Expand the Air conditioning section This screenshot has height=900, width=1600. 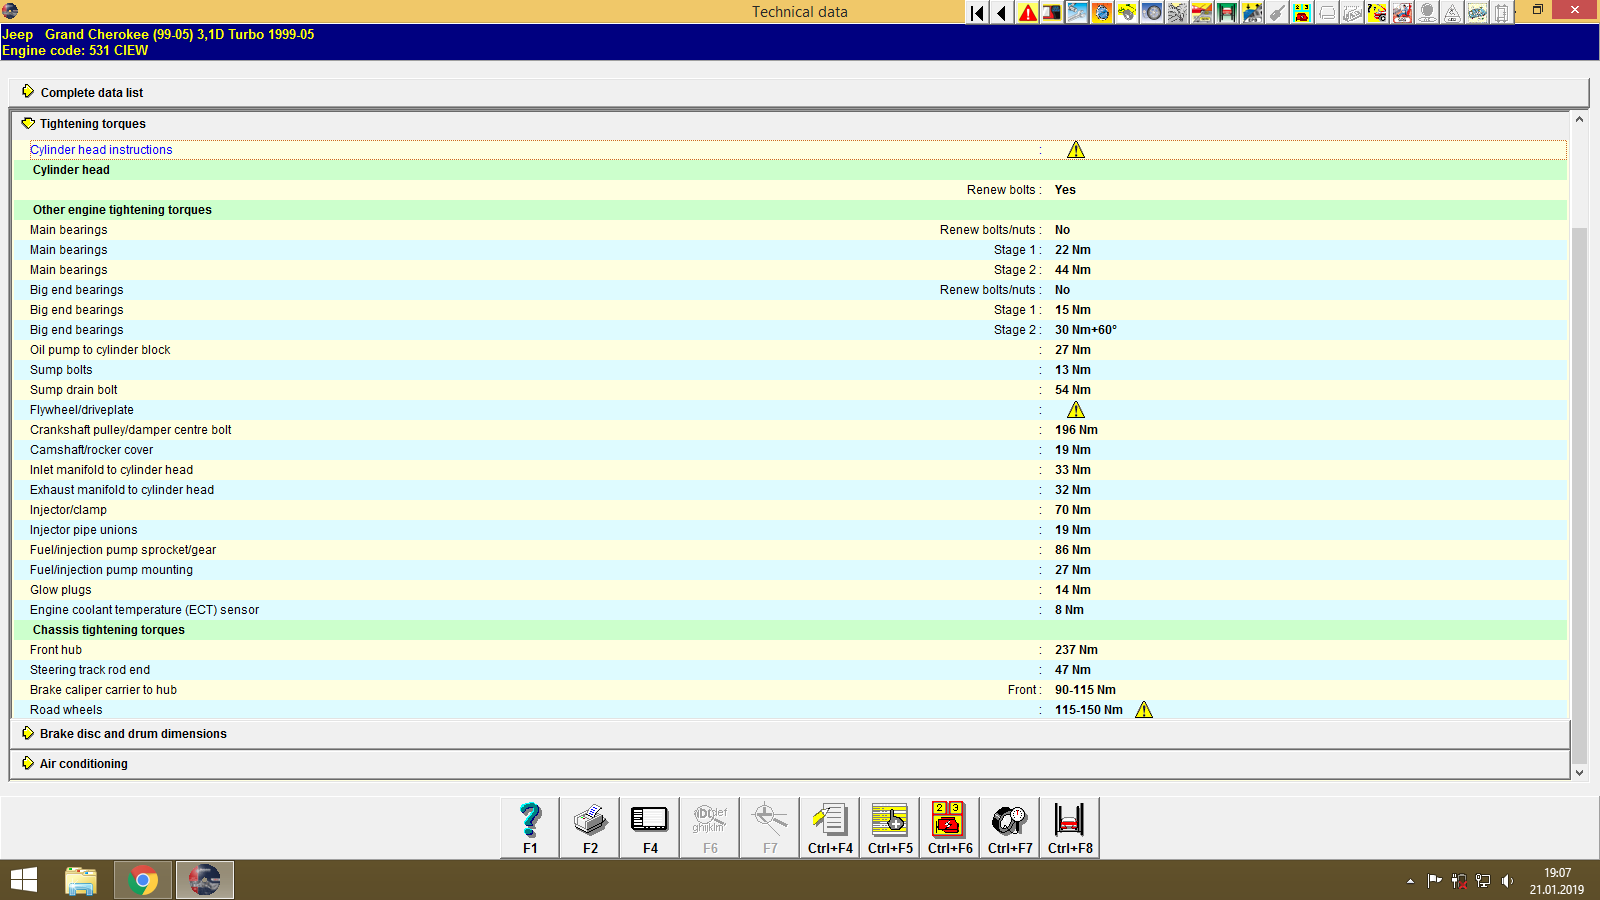tap(83, 763)
